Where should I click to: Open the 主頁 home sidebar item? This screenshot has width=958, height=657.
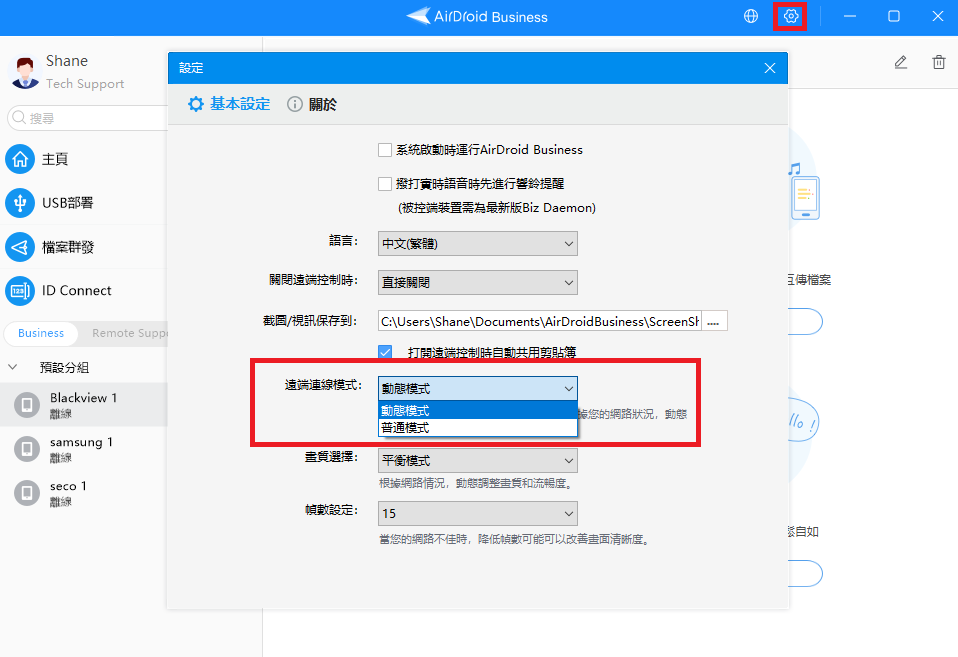pyautogui.click(x=83, y=159)
